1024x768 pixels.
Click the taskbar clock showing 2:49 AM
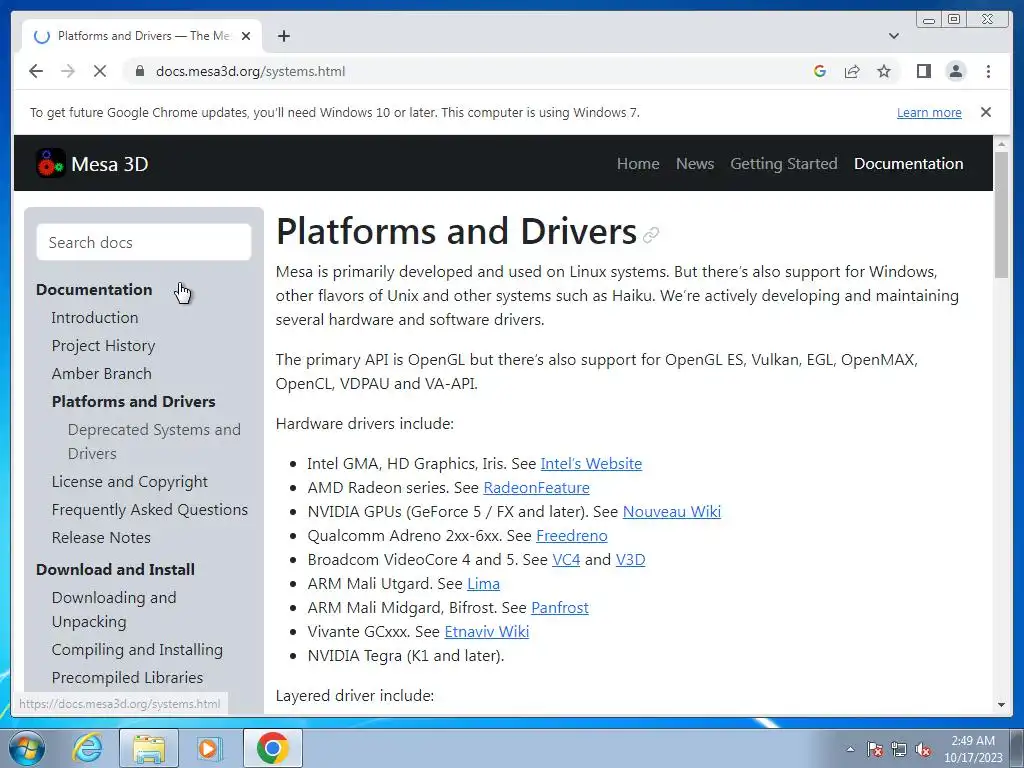973,749
